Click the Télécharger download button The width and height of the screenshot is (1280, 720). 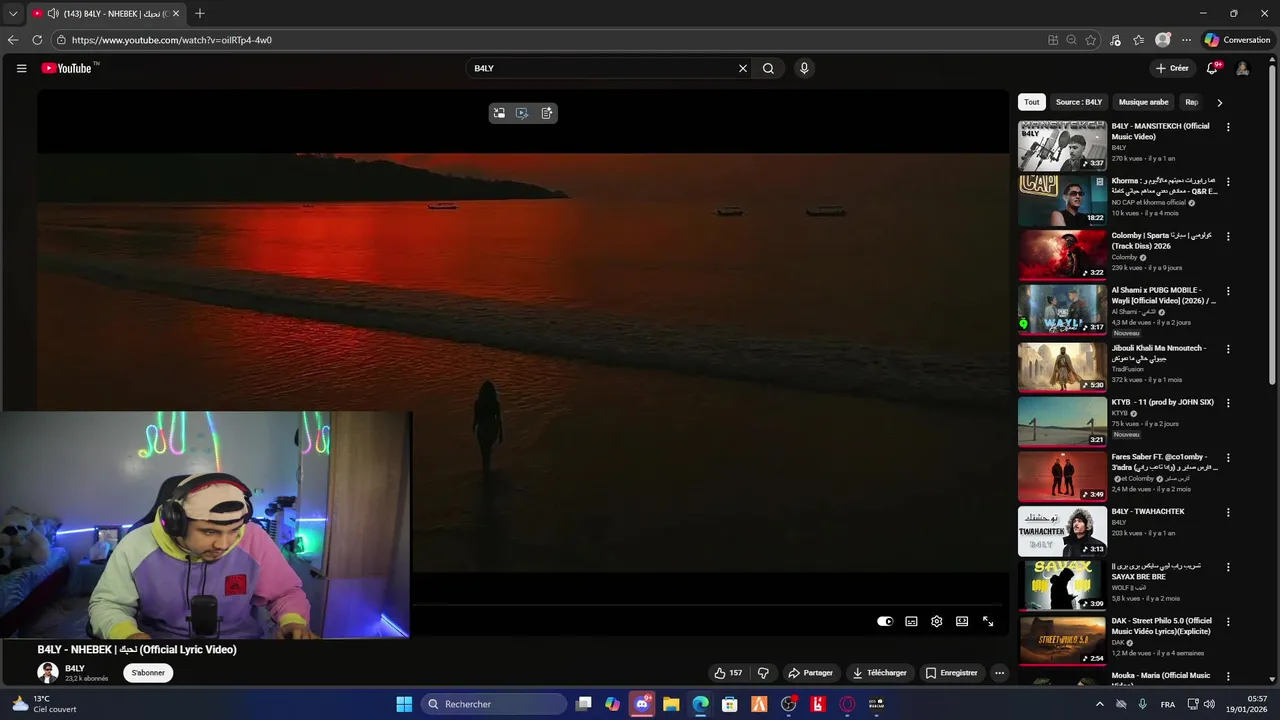point(880,673)
